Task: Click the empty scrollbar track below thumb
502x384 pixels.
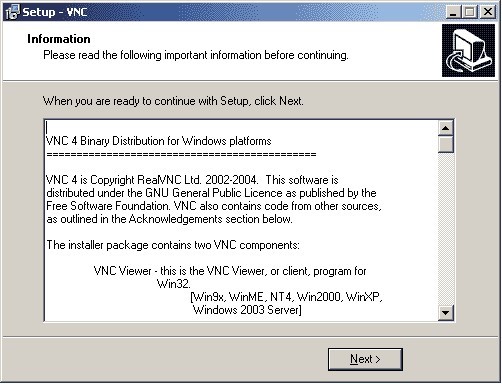Action: pos(445,229)
